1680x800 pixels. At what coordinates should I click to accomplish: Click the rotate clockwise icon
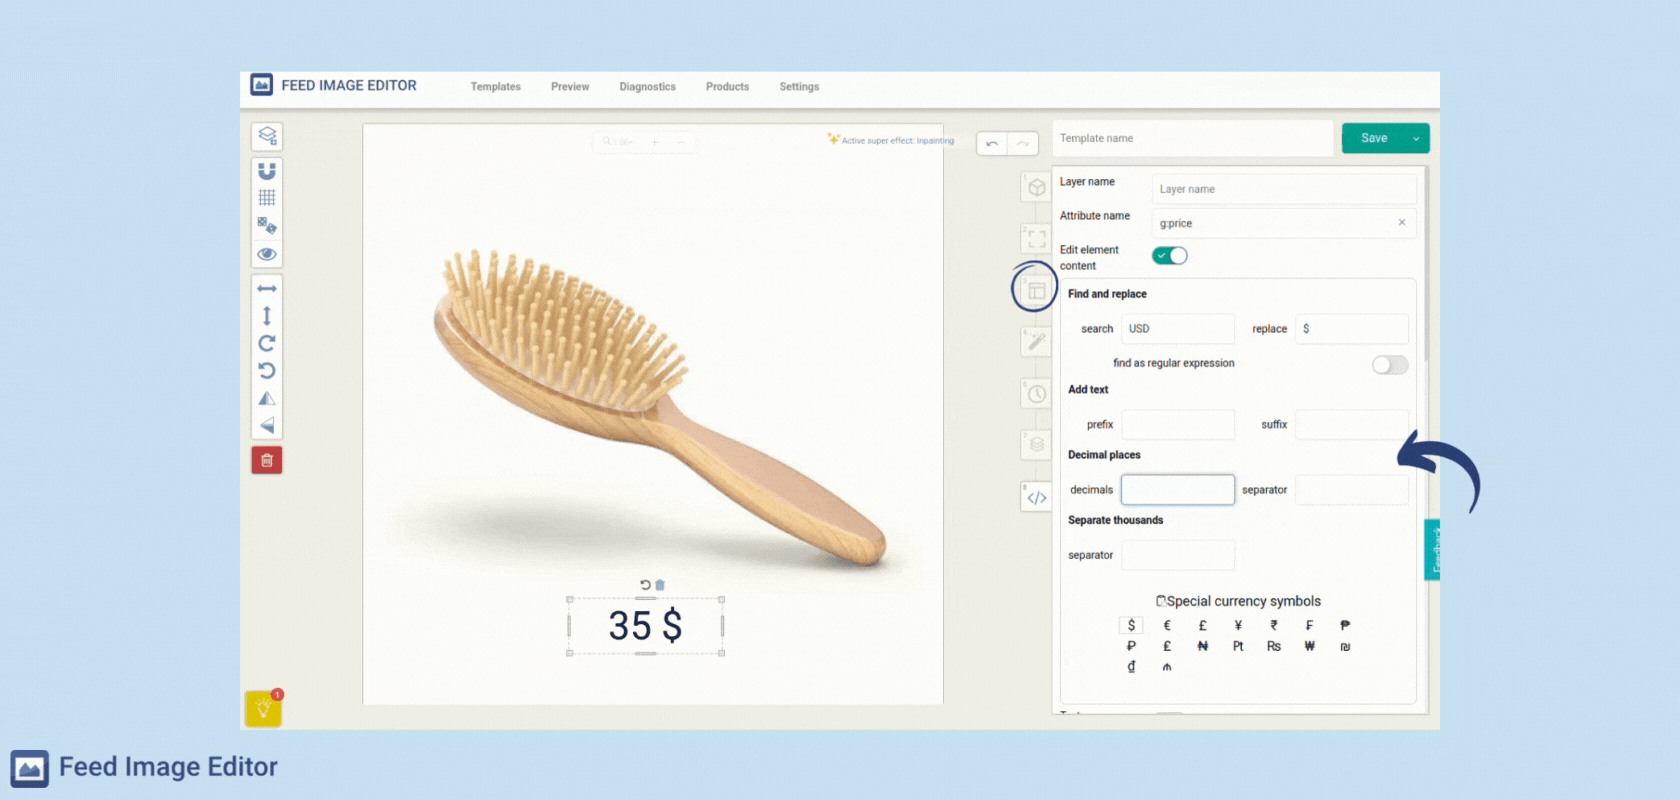pos(266,343)
